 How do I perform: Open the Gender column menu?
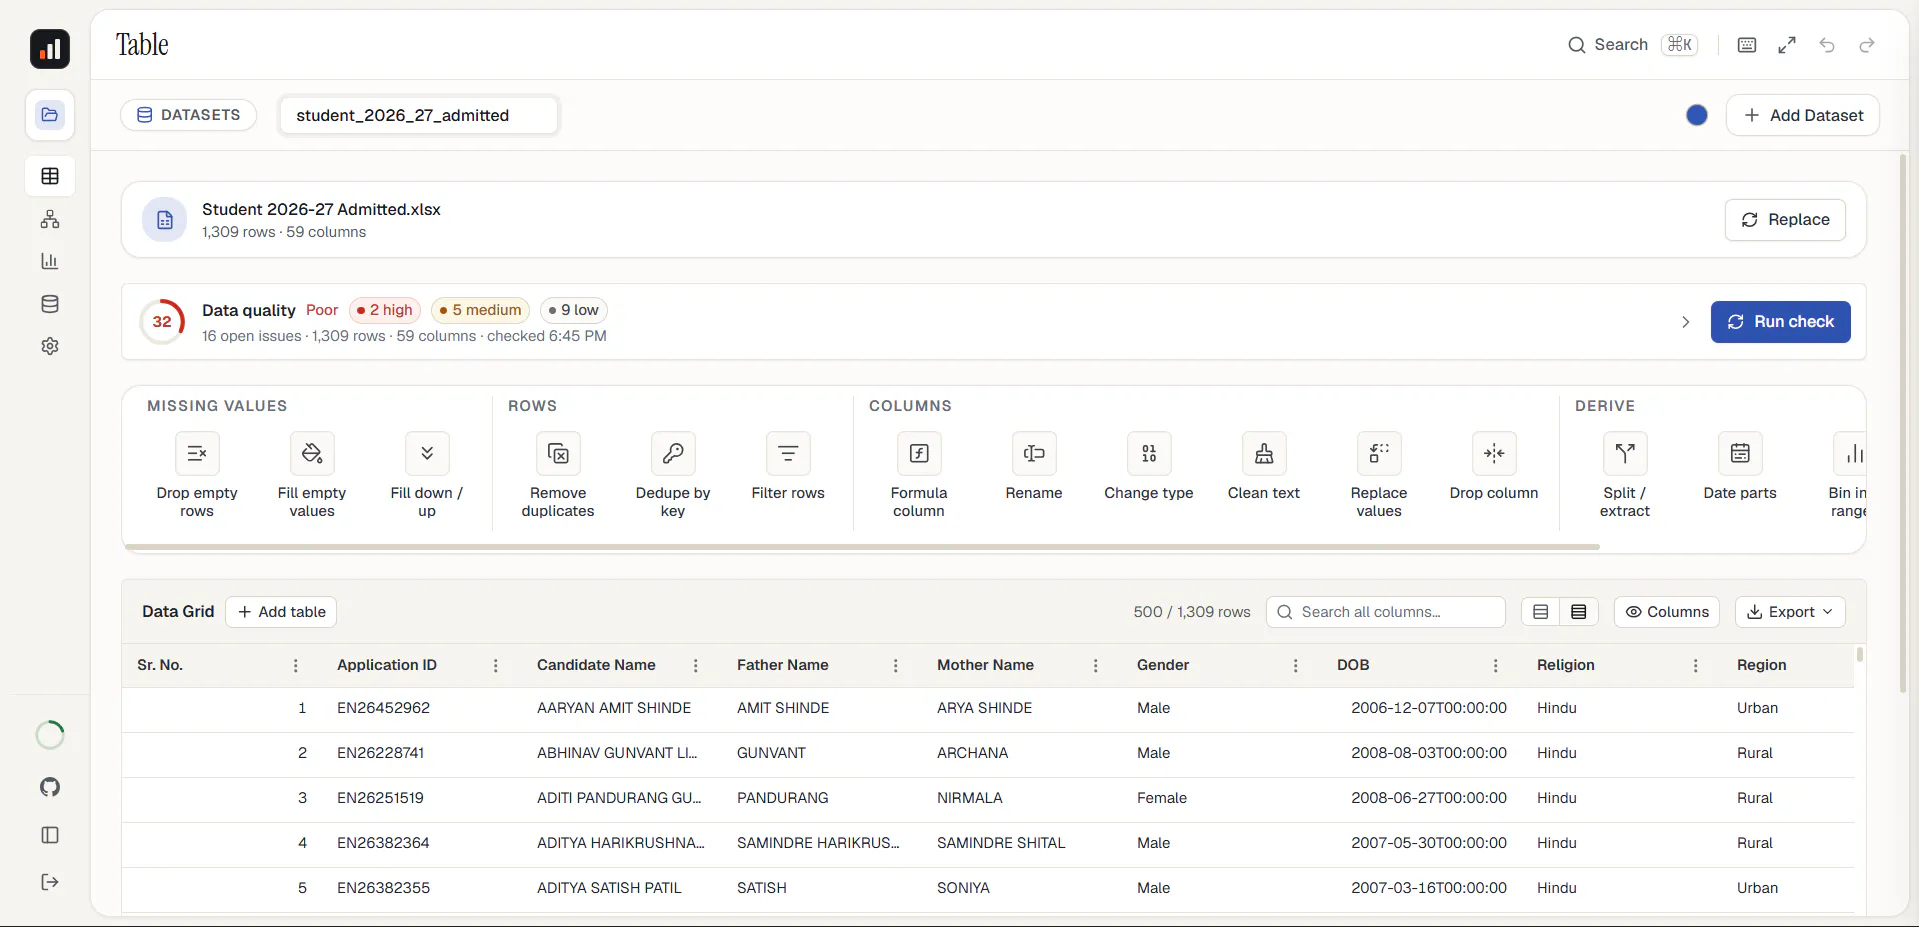[x=1295, y=666]
